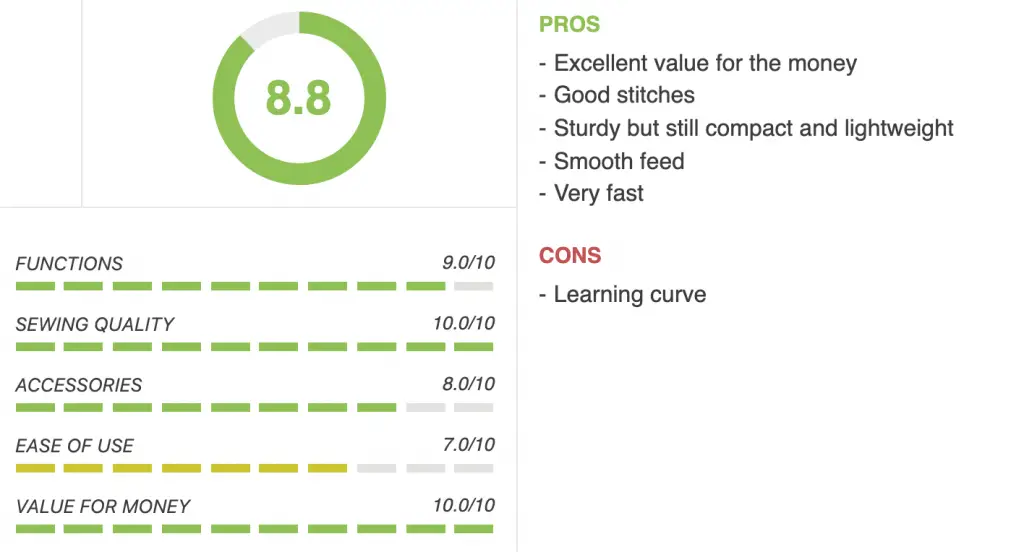This screenshot has height=552, width=1024.
Task: Select 'Excellent value for the money' text
Action: coord(705,63)
